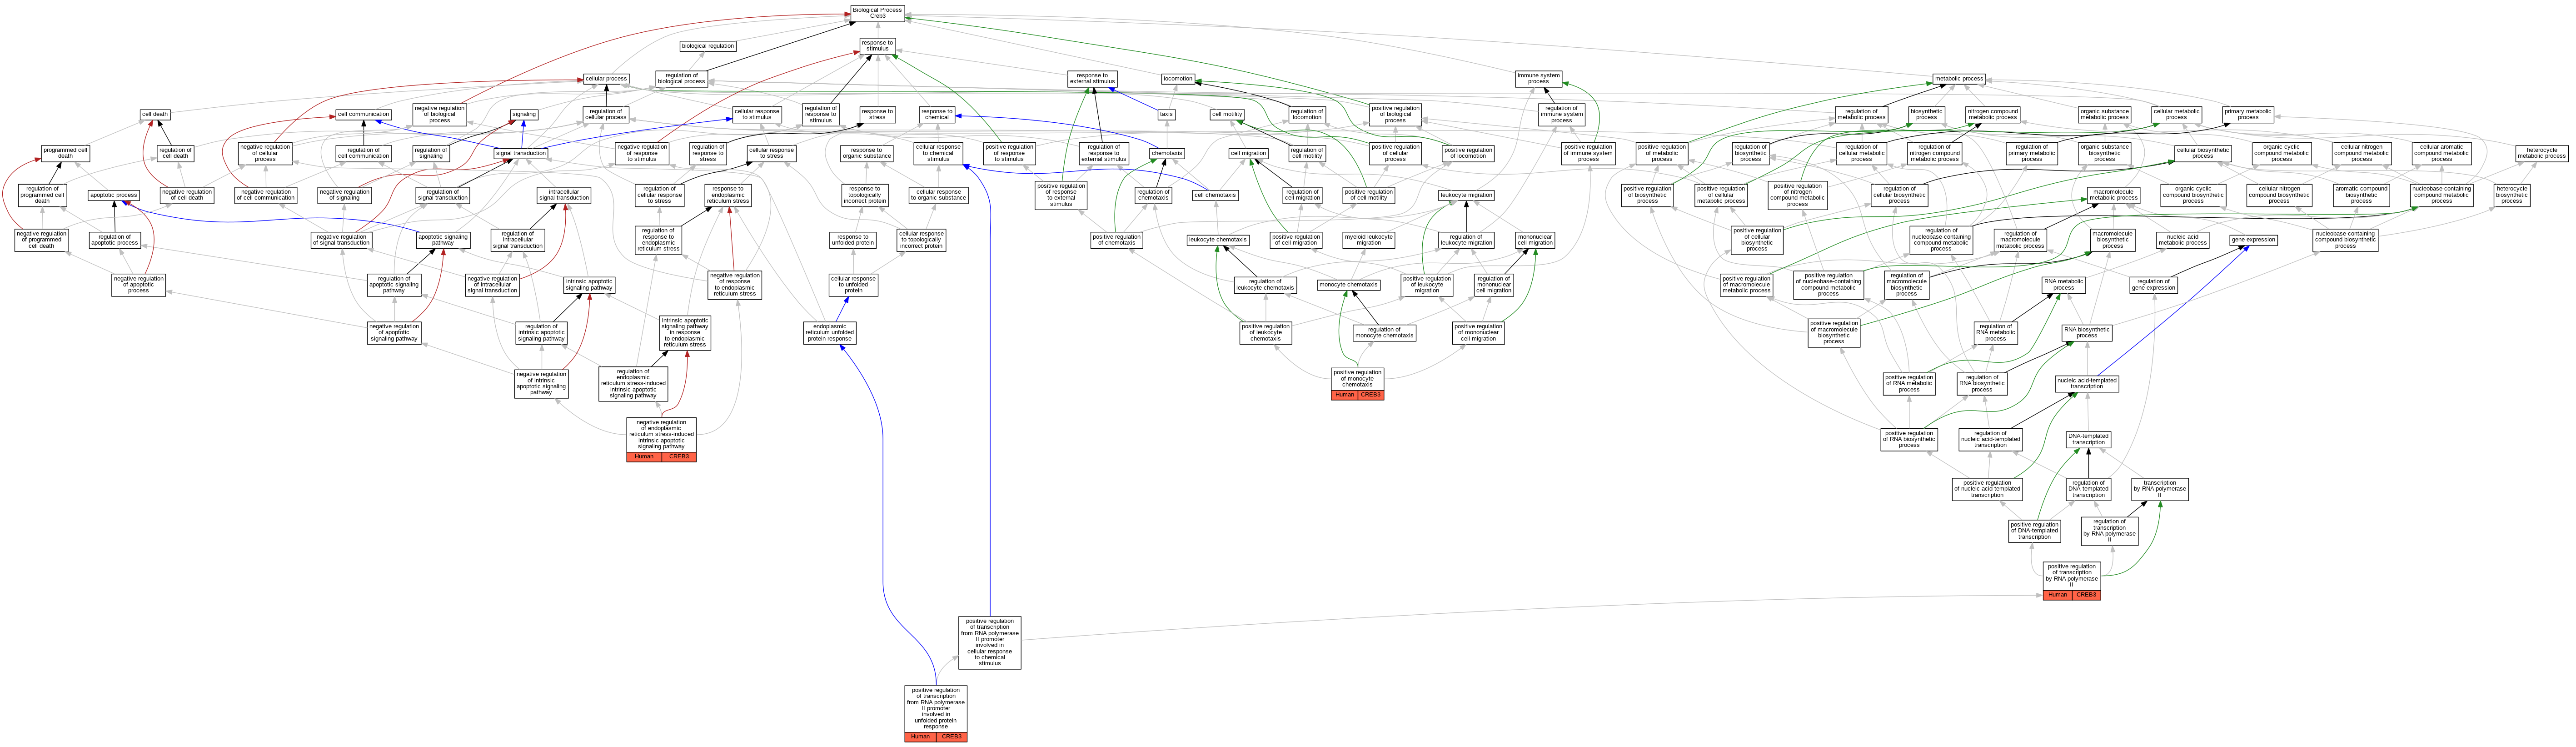2576x747 pixels.
Task: Click the 'cellular metabolic process' node
Action: click(2176, 114)
